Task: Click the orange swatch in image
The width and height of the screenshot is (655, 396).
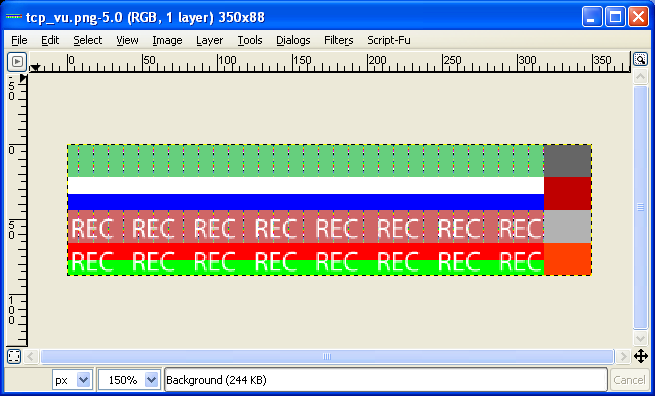Action: click(567, 259)
